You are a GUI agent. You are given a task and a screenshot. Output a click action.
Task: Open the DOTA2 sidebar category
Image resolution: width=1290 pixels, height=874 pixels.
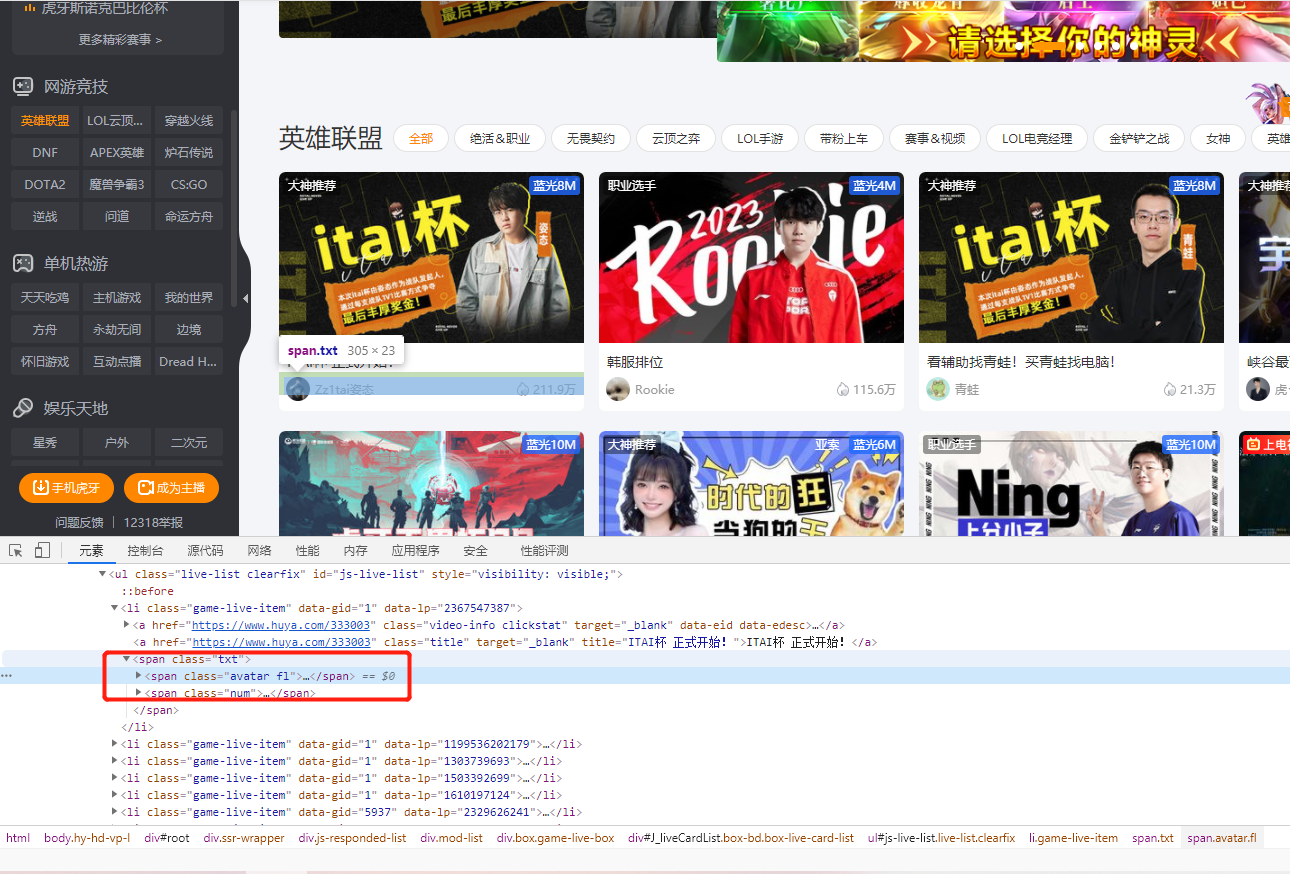pos(45,185)
